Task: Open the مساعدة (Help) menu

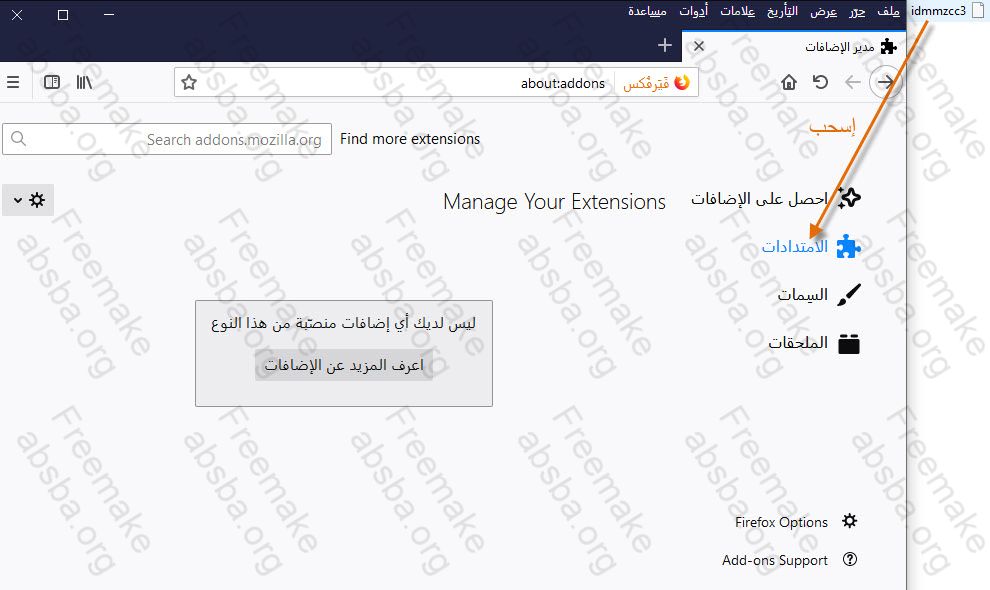Action: coord(647,11)
